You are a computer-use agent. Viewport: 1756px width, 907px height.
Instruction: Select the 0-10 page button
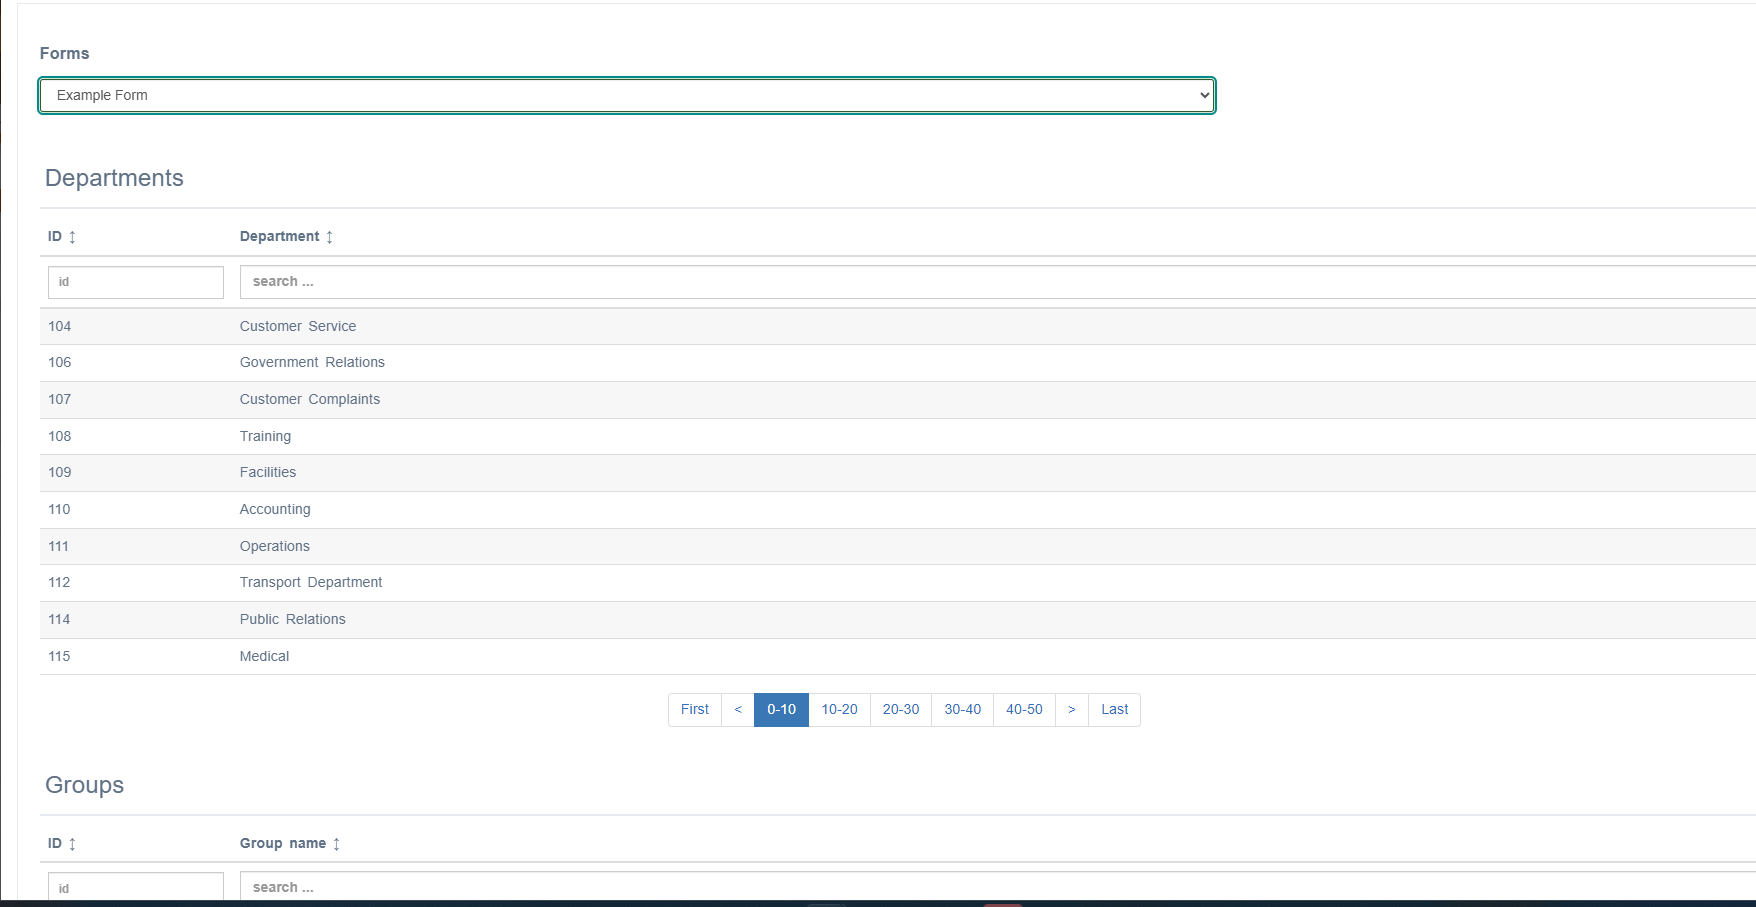pos(781,710)
